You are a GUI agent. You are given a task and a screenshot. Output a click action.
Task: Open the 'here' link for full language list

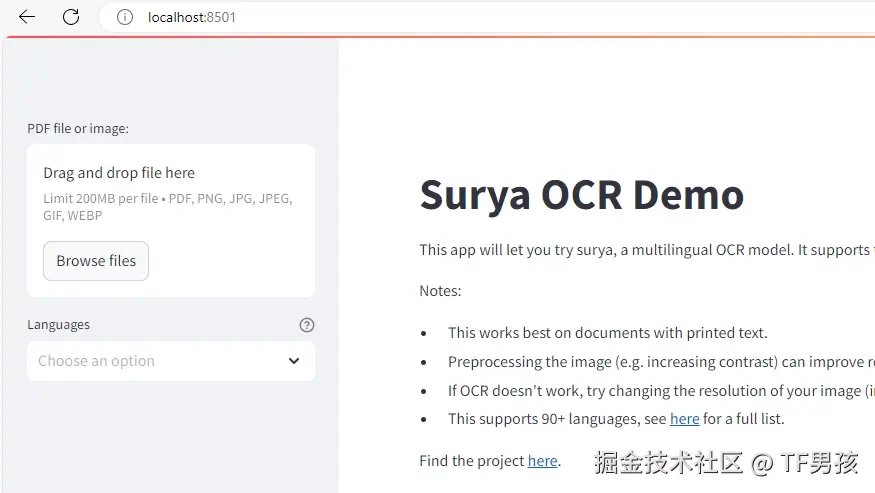684,419
